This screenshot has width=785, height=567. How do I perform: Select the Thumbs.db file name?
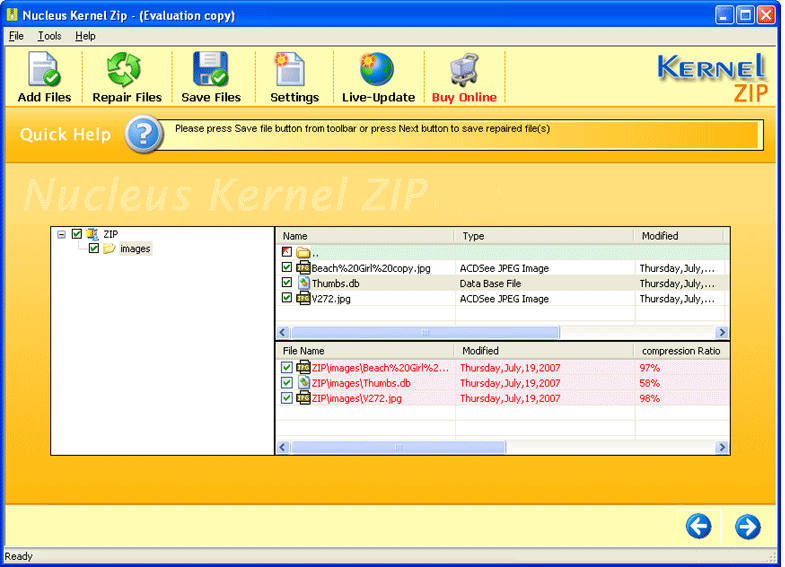click(x=335, y=283)
